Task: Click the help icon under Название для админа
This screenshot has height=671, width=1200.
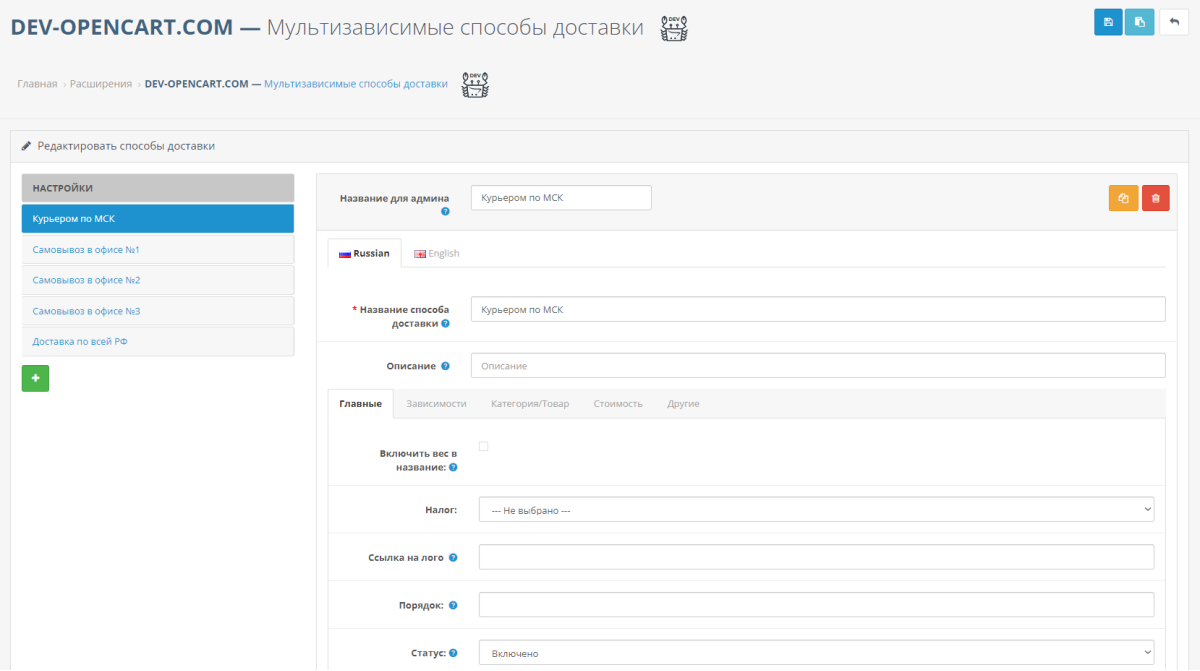Action: (445, 212)
